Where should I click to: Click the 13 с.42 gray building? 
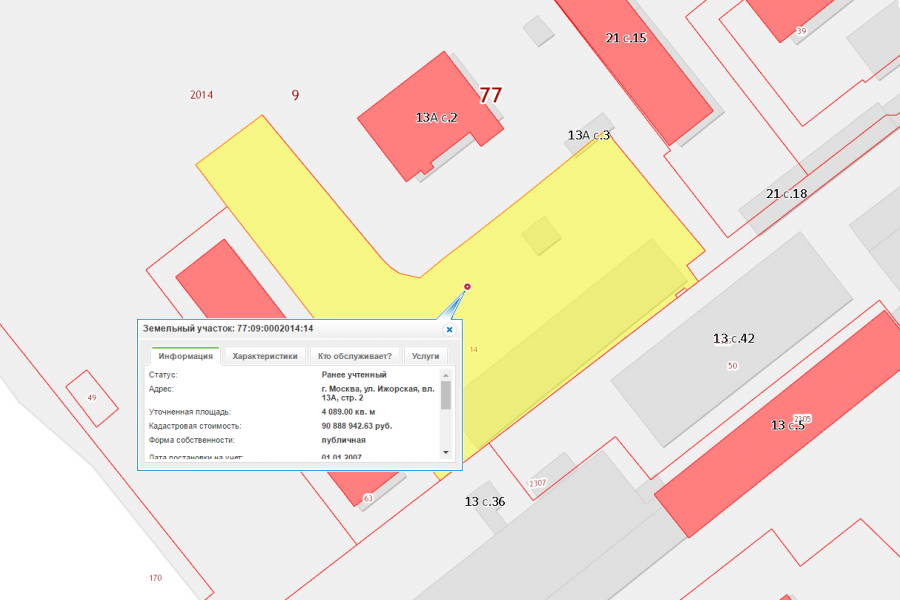pos(732,339)
